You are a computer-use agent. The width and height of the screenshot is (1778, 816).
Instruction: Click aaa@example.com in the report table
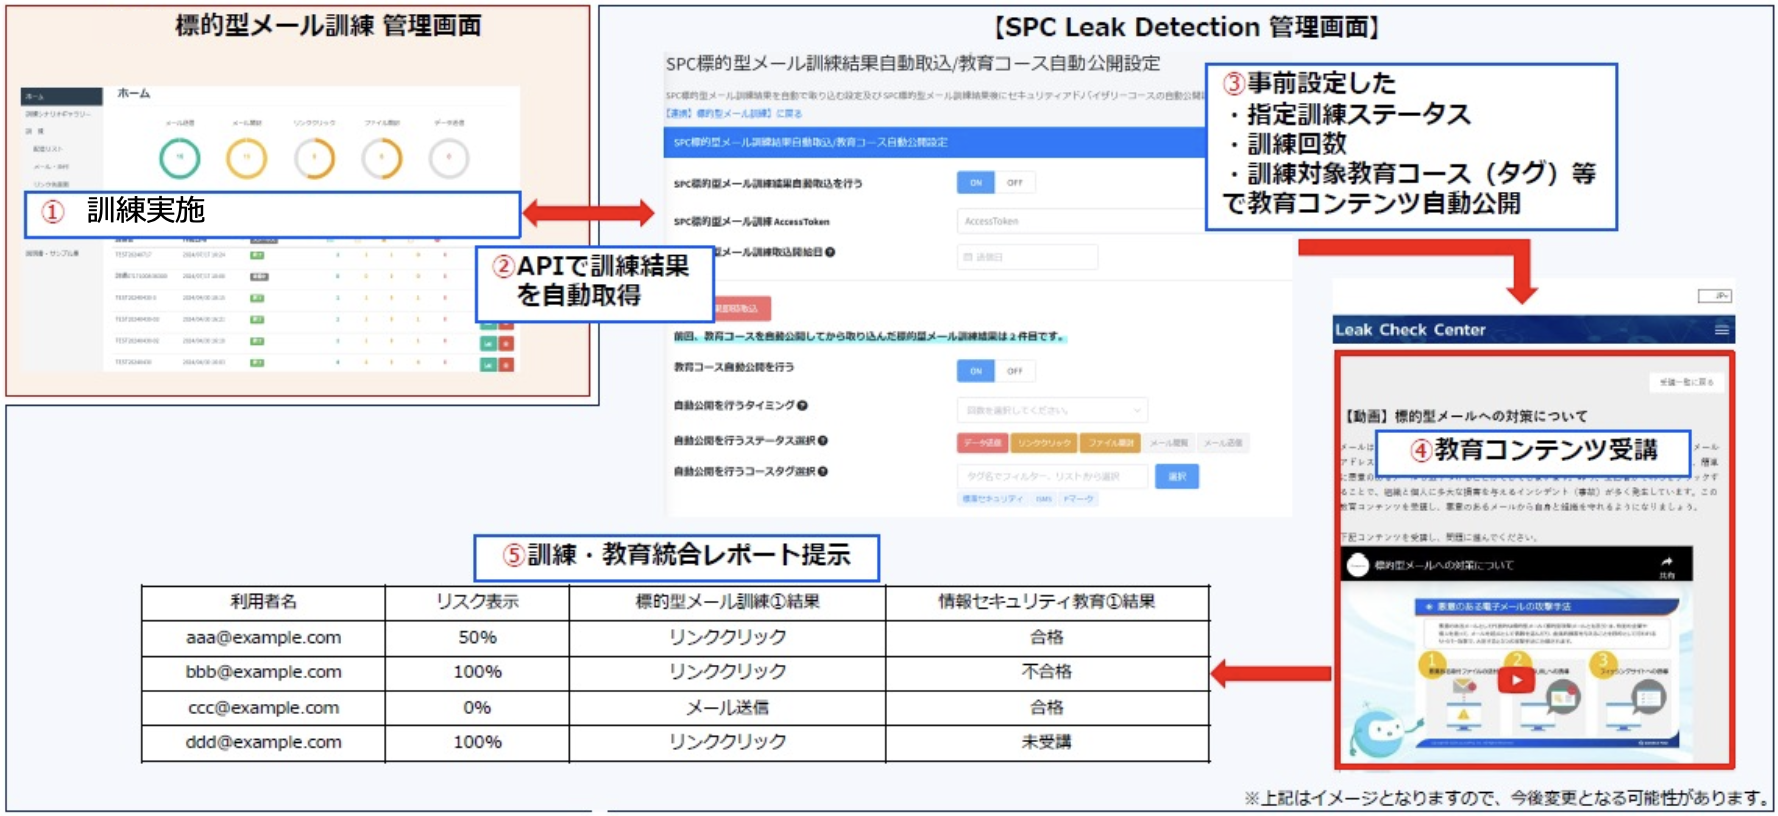coord(263,638)
